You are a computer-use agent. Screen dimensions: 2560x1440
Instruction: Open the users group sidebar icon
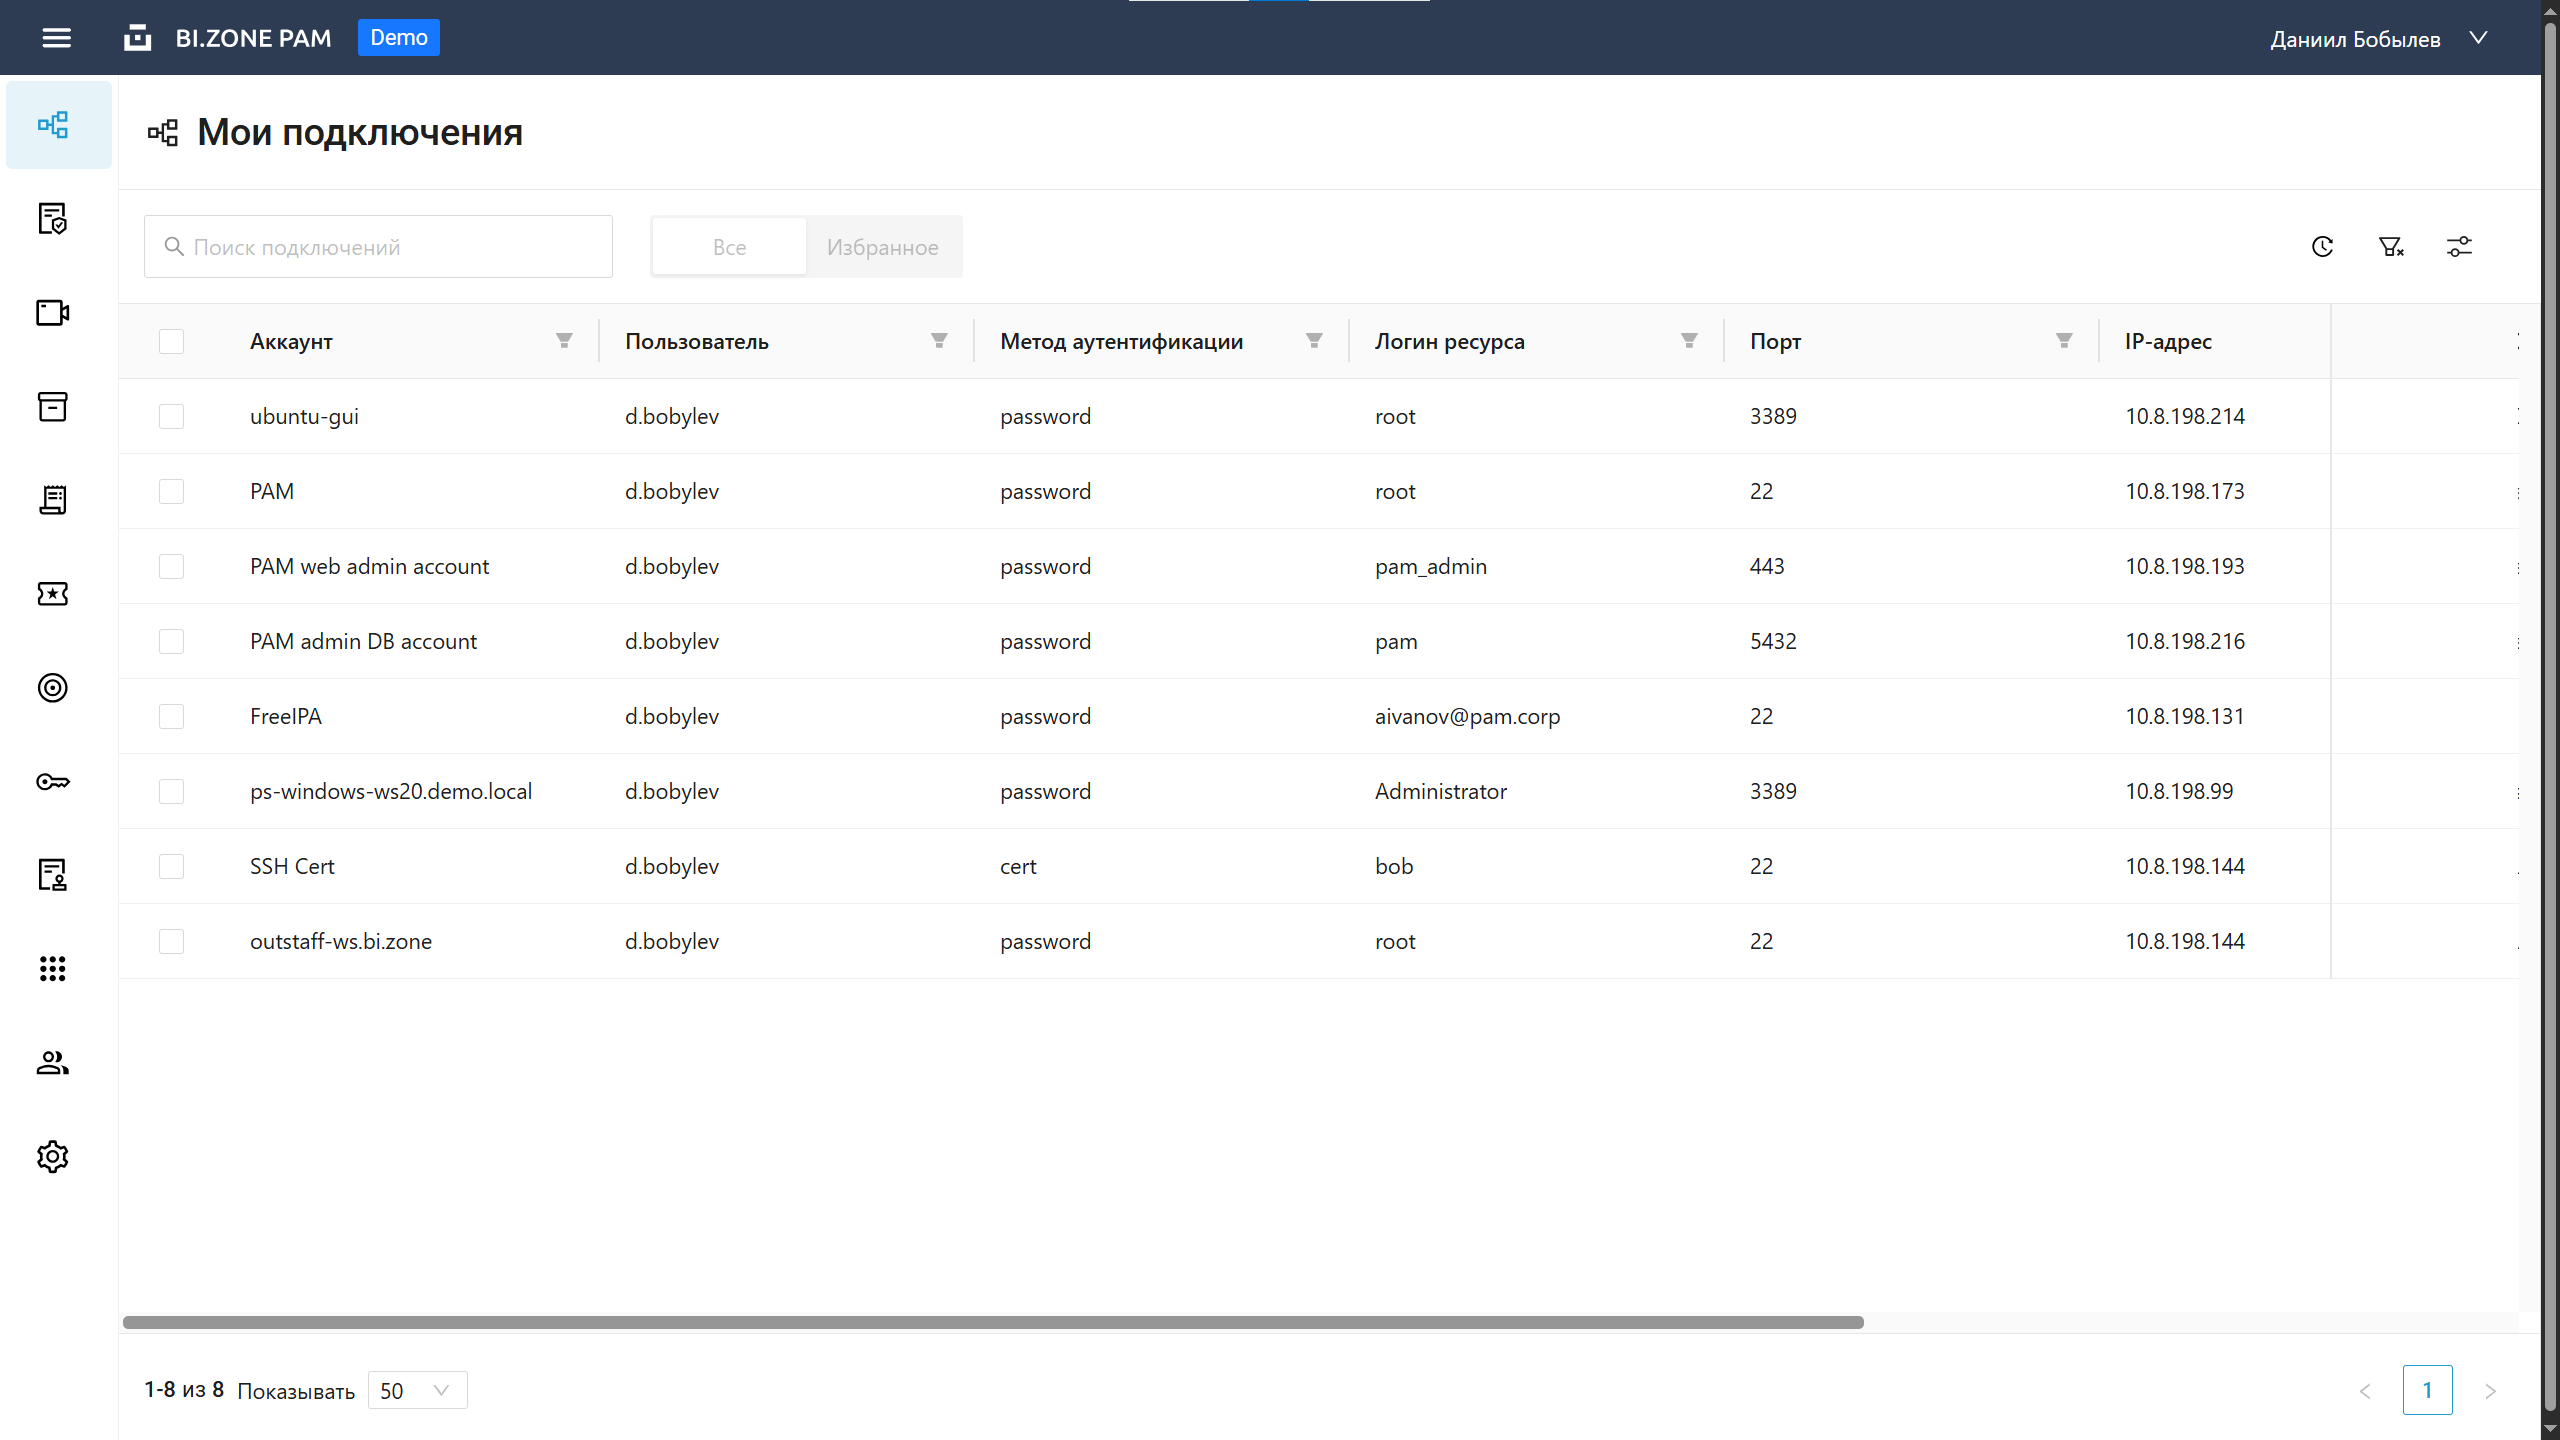[x=53, y=1063]
